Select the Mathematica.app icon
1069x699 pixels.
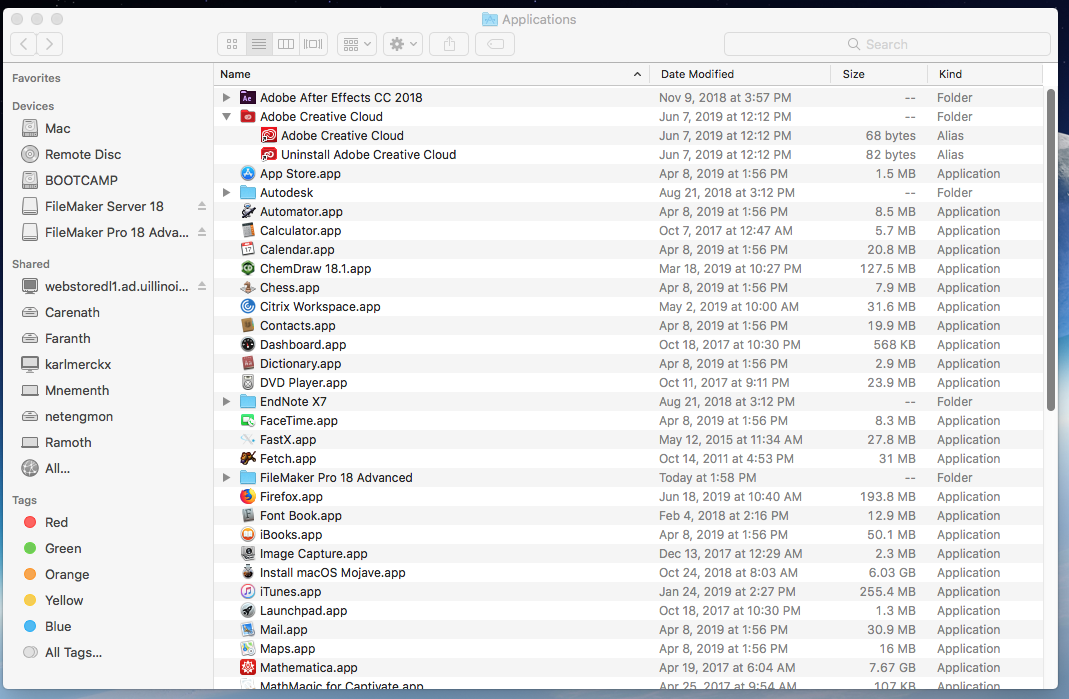pos(247,668)
